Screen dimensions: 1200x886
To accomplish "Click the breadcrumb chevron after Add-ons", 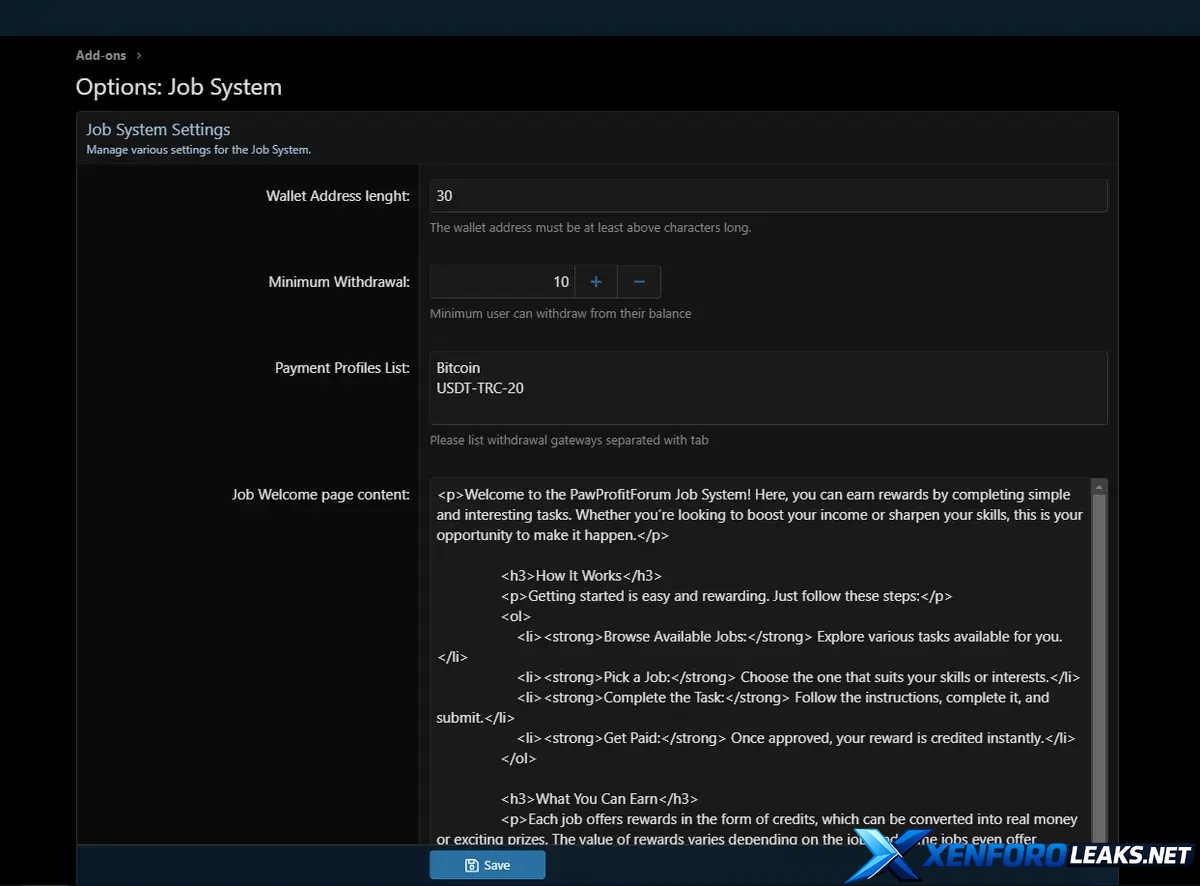I will tap(139, 55).
